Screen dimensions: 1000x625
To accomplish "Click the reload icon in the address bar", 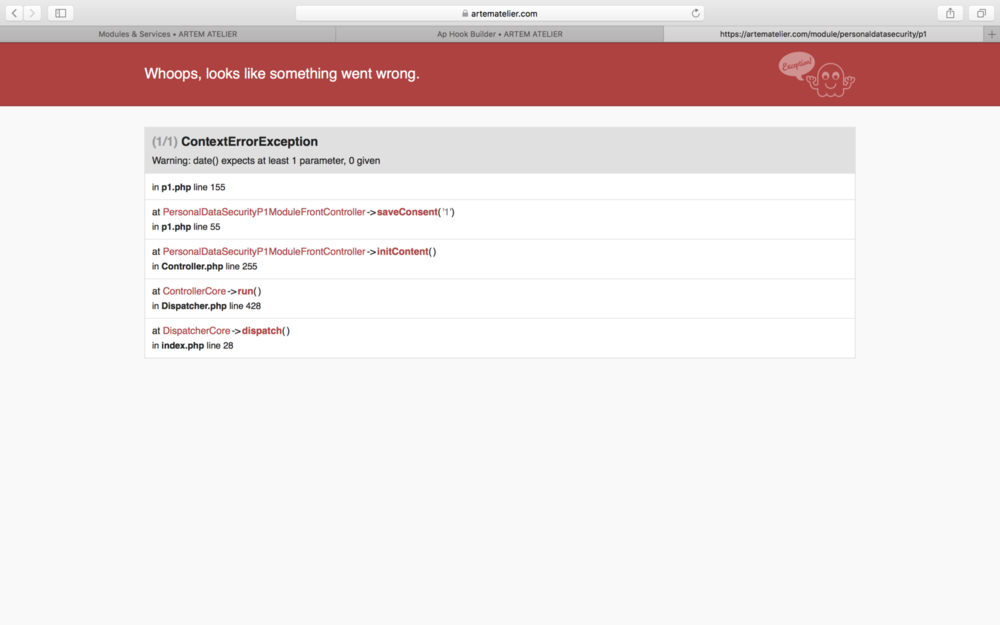I will (x=696, y=13).
